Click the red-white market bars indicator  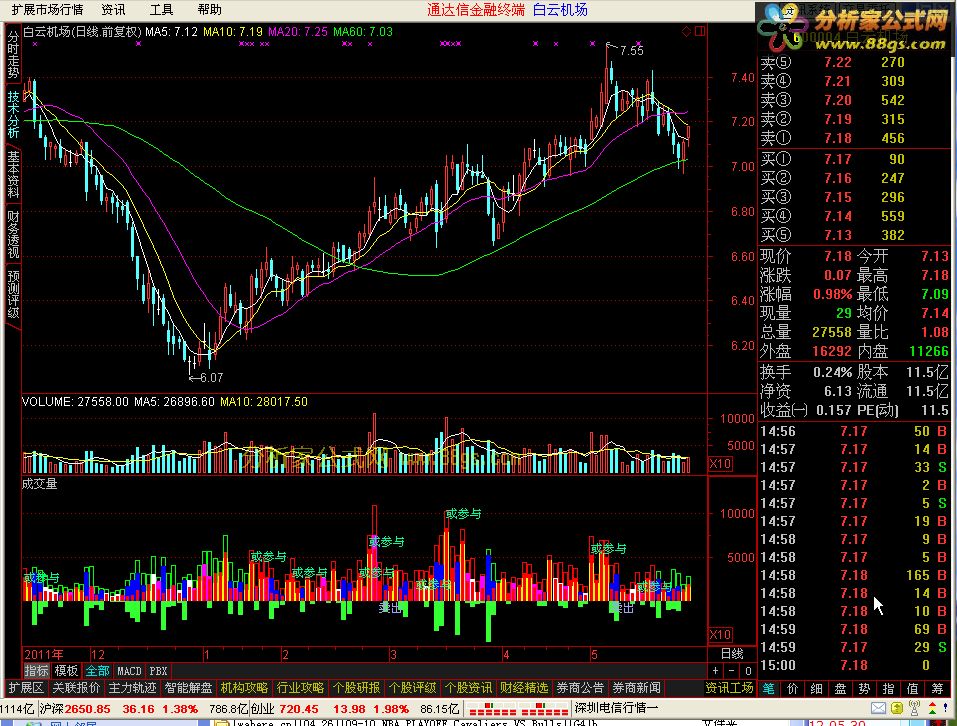coord(518,709)
